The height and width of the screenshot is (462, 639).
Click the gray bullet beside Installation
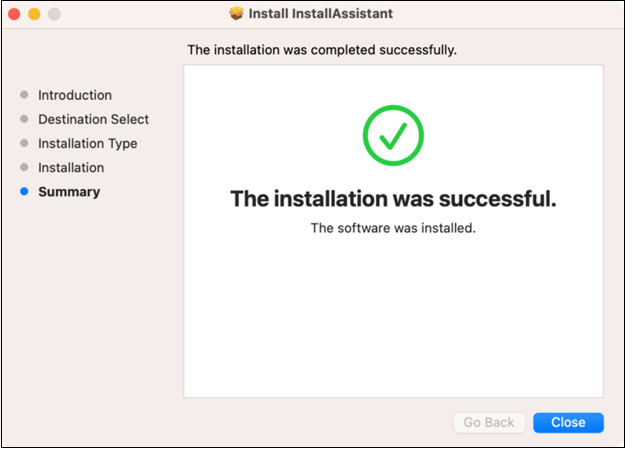pos(24,168)
